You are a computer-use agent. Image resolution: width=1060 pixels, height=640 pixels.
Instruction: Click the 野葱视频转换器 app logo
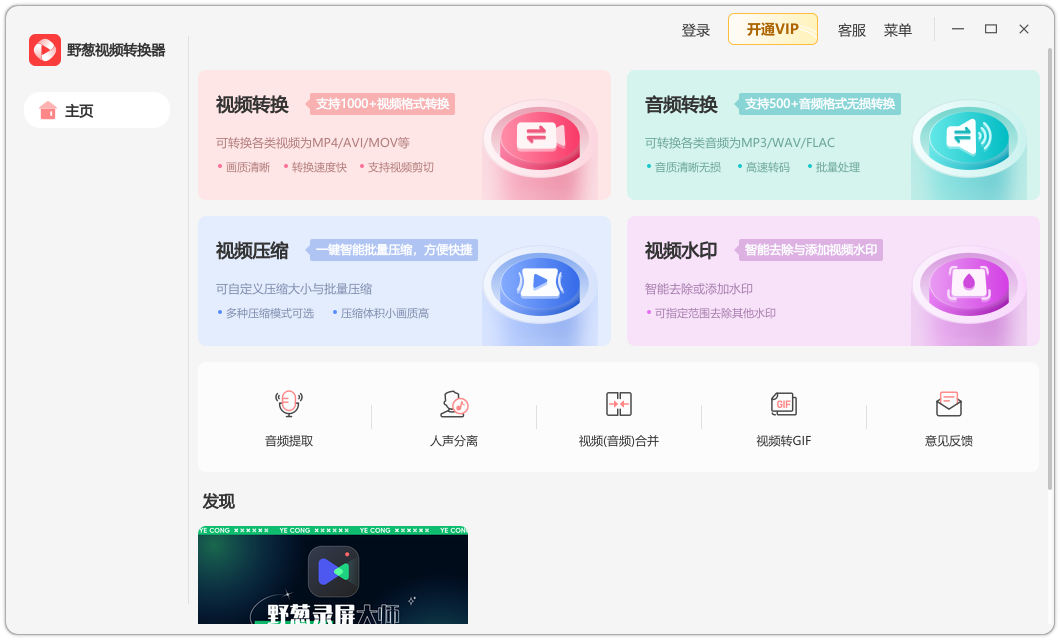(x=45, y=49)
